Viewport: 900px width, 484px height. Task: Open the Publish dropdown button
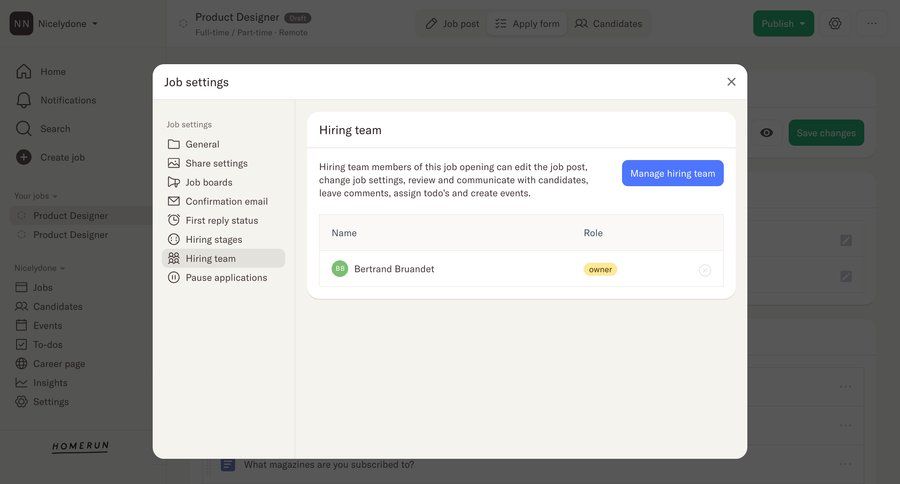(x=783, y=24)
